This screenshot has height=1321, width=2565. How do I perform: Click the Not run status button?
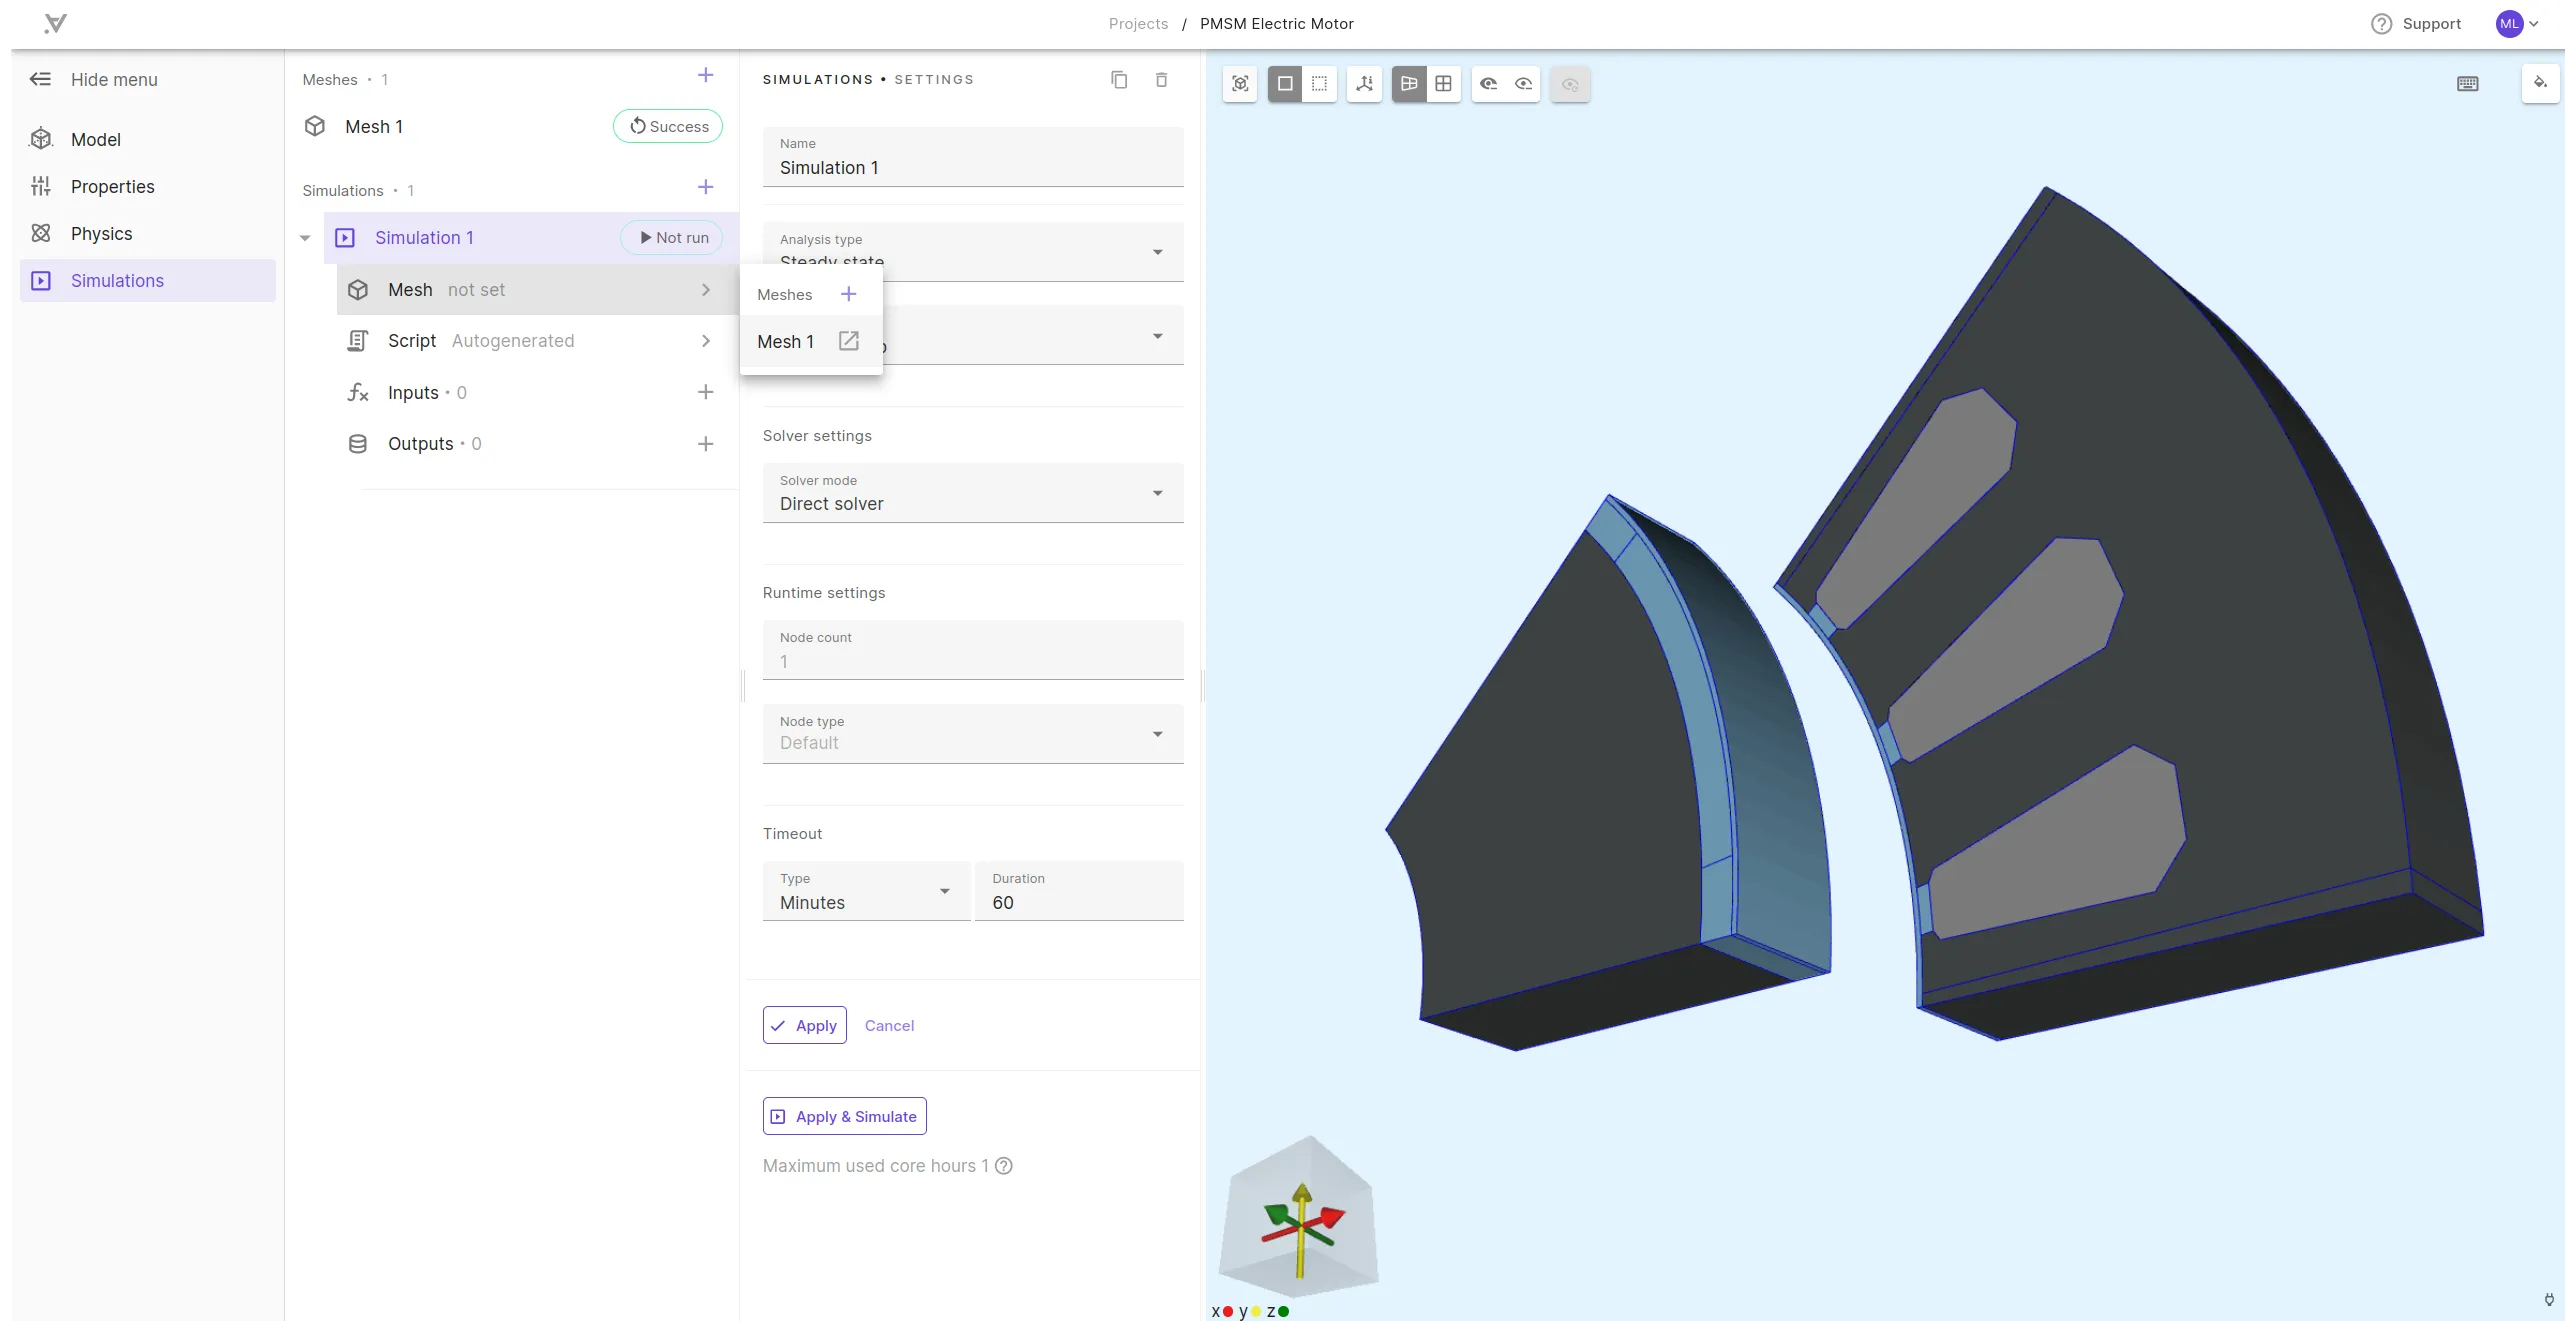pyautogui.click(x=672, y=237)
